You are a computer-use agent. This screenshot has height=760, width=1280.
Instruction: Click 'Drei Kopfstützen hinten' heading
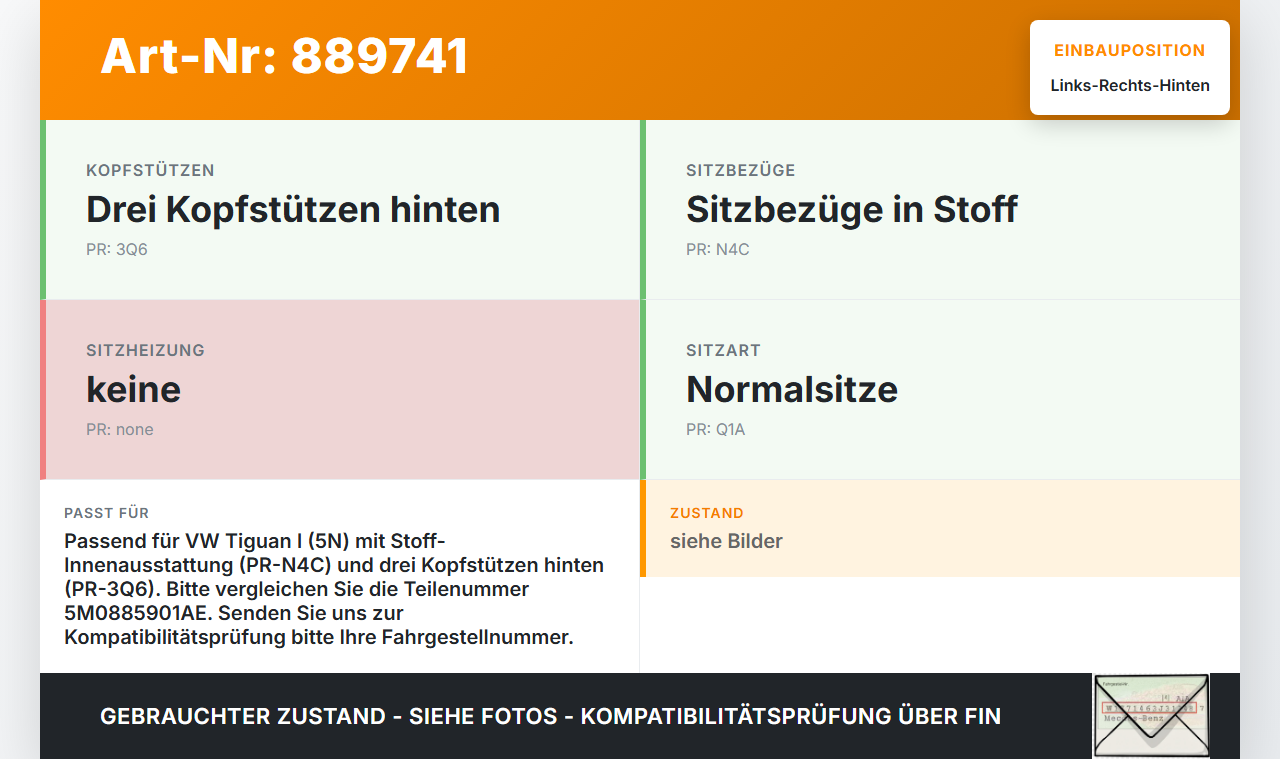[x=293, y=210]
